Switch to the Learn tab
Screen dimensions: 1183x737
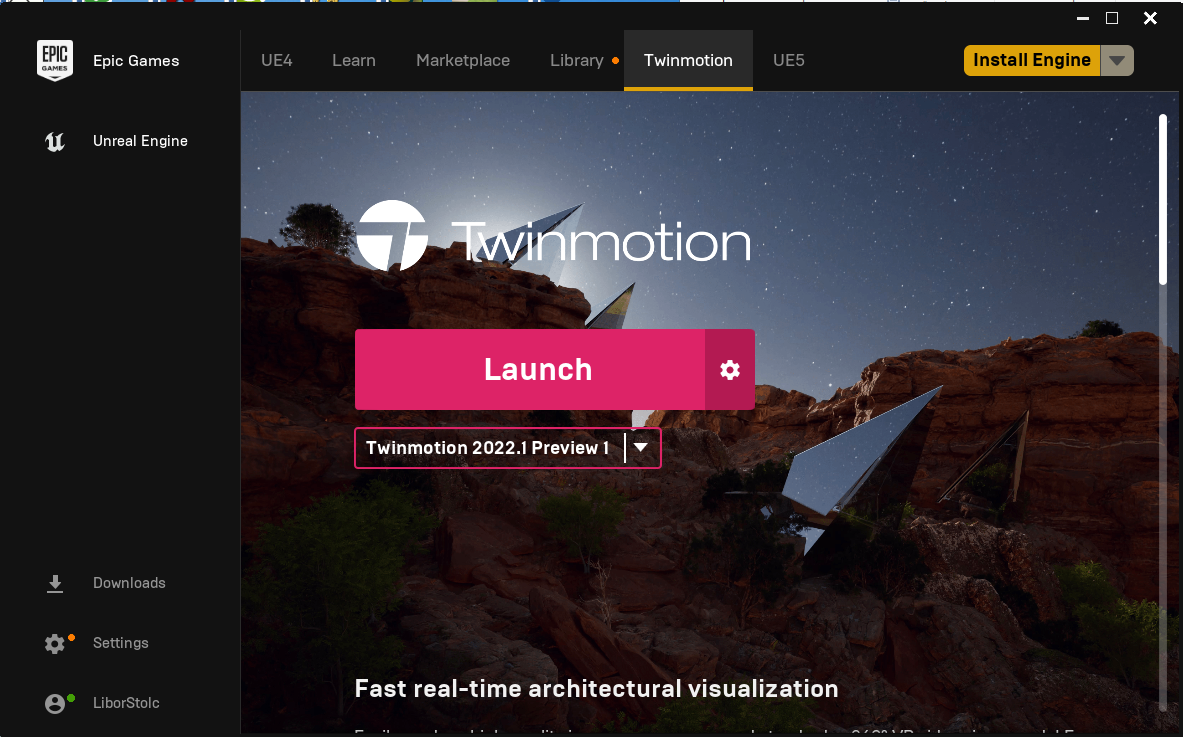click(354, 60)
